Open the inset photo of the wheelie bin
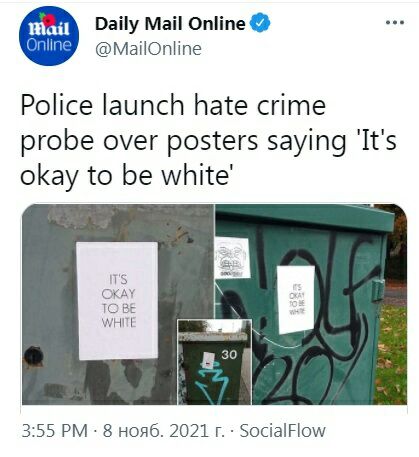Image resolution: width=419 pixels, height=457 pixels. [215, 362]
